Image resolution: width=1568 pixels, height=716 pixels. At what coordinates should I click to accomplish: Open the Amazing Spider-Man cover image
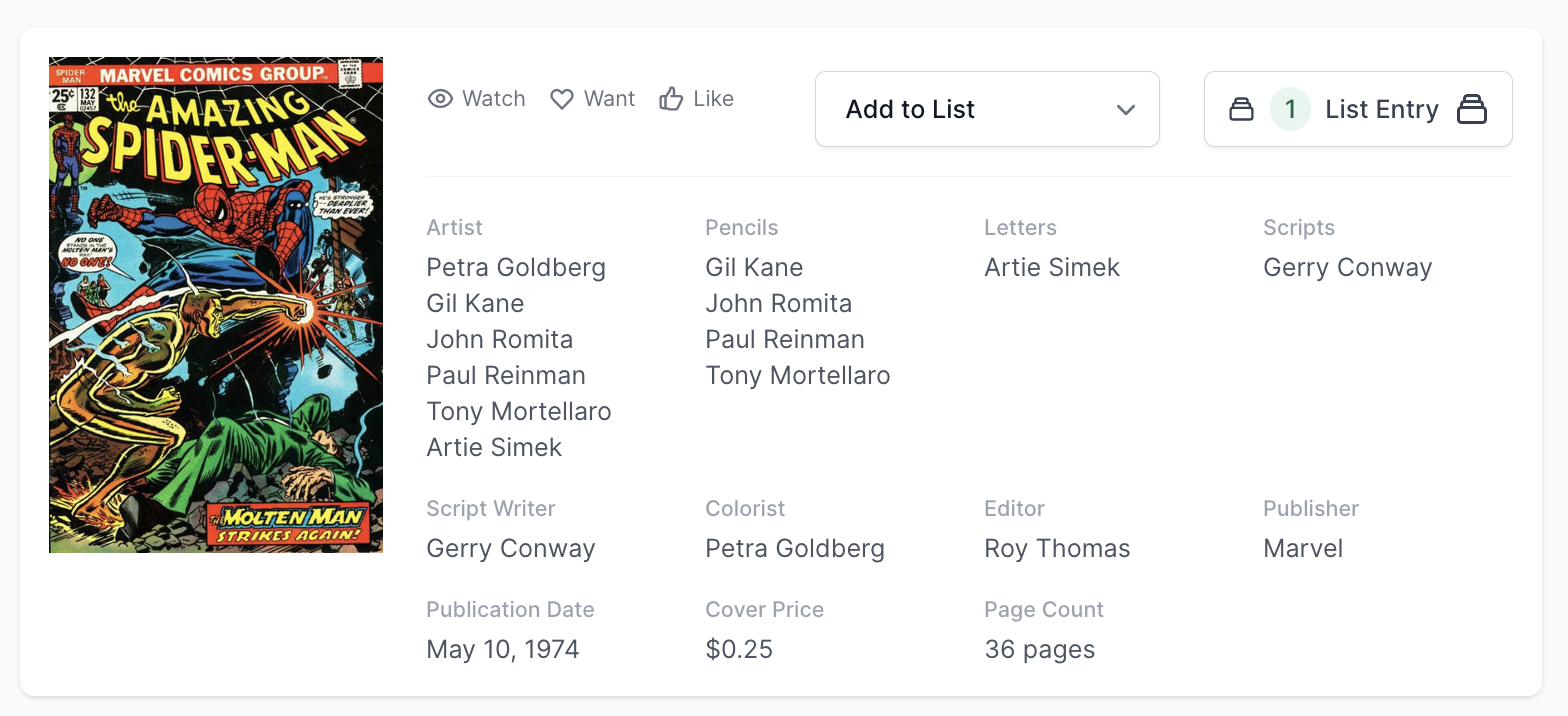(216, 305)
